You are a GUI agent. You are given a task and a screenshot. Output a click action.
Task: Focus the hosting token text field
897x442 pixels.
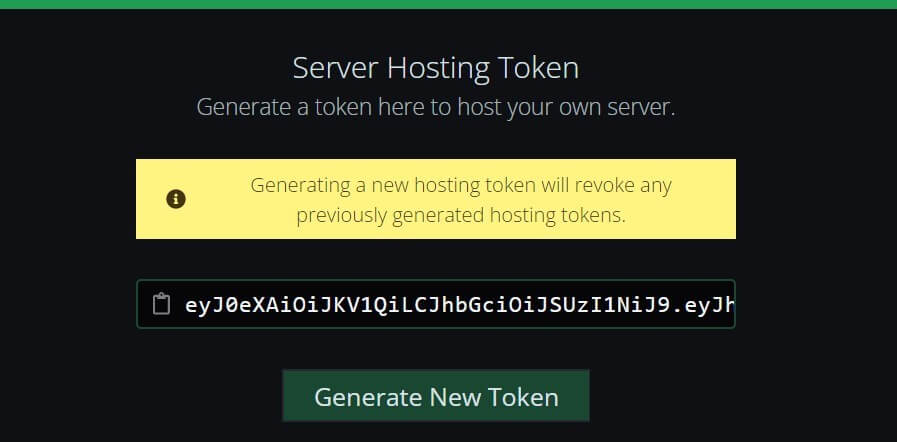tap(436, 304)
